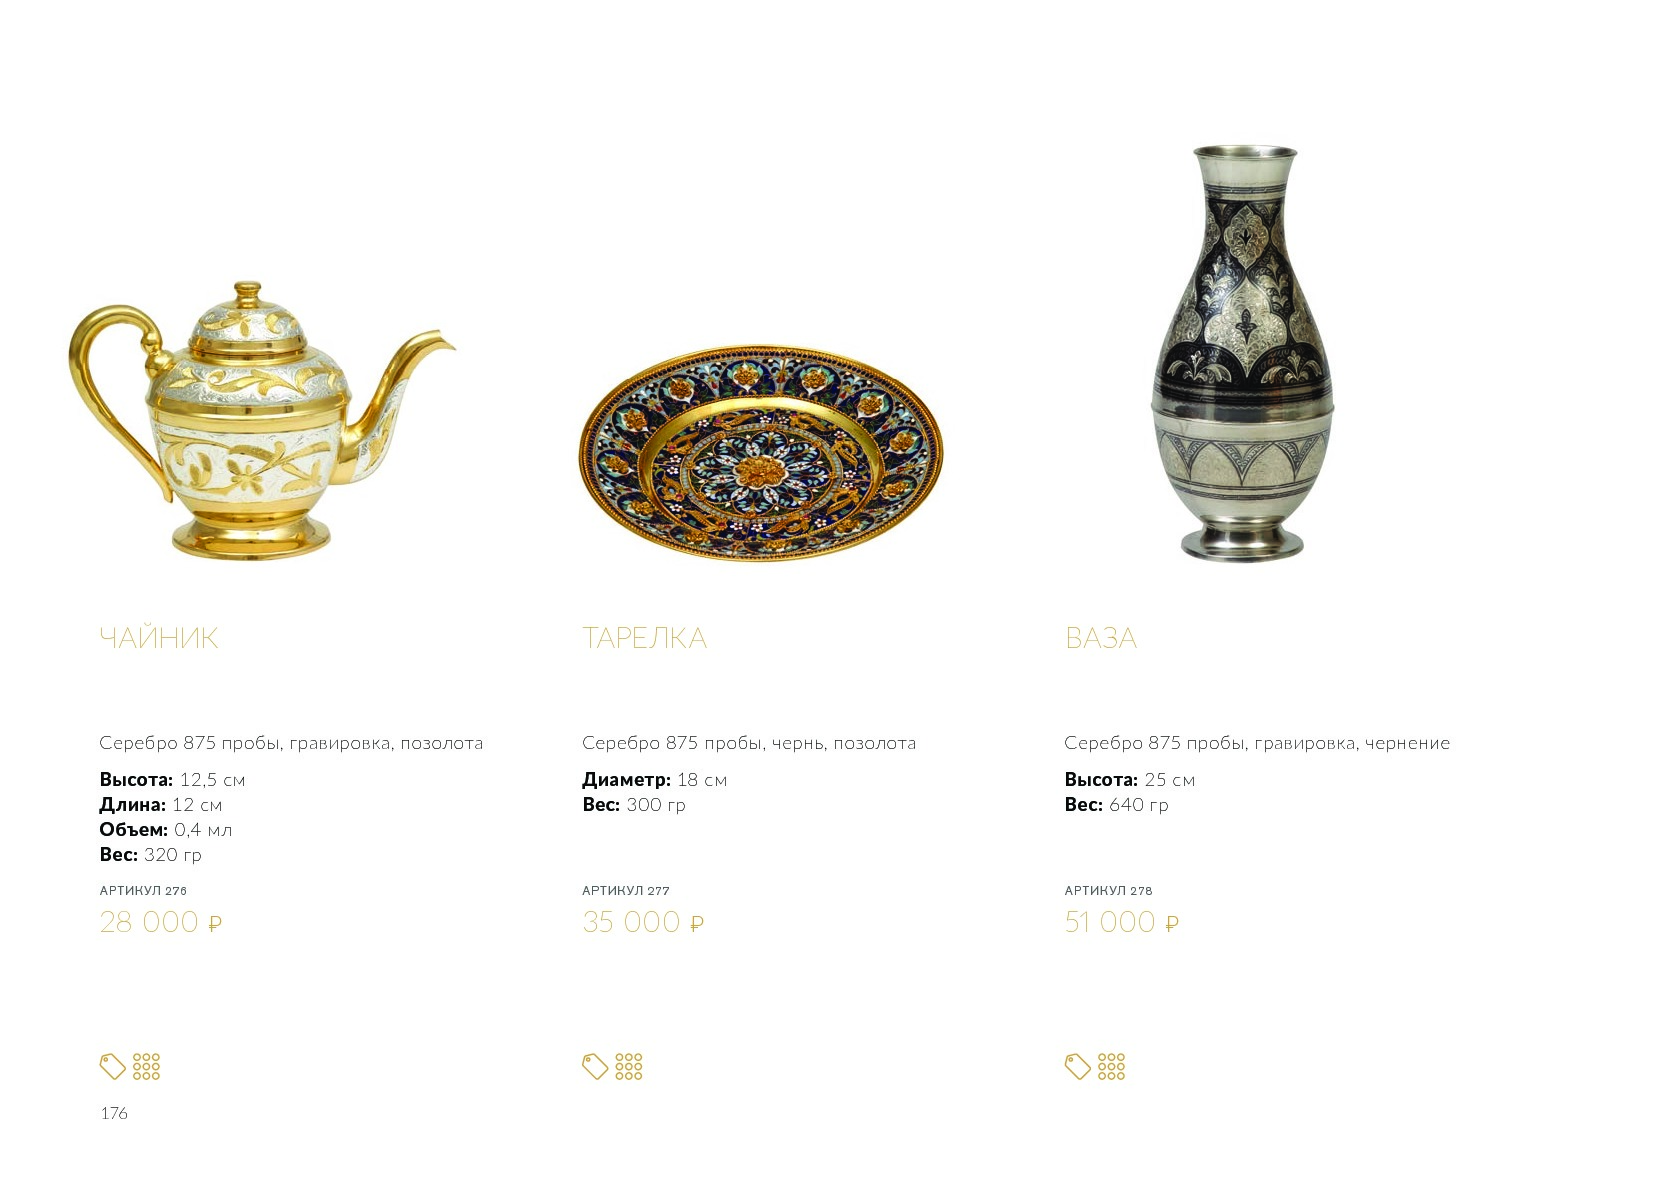Click the price tag icon under the vase
1654x1181 pixels.
point(1077,1067)
